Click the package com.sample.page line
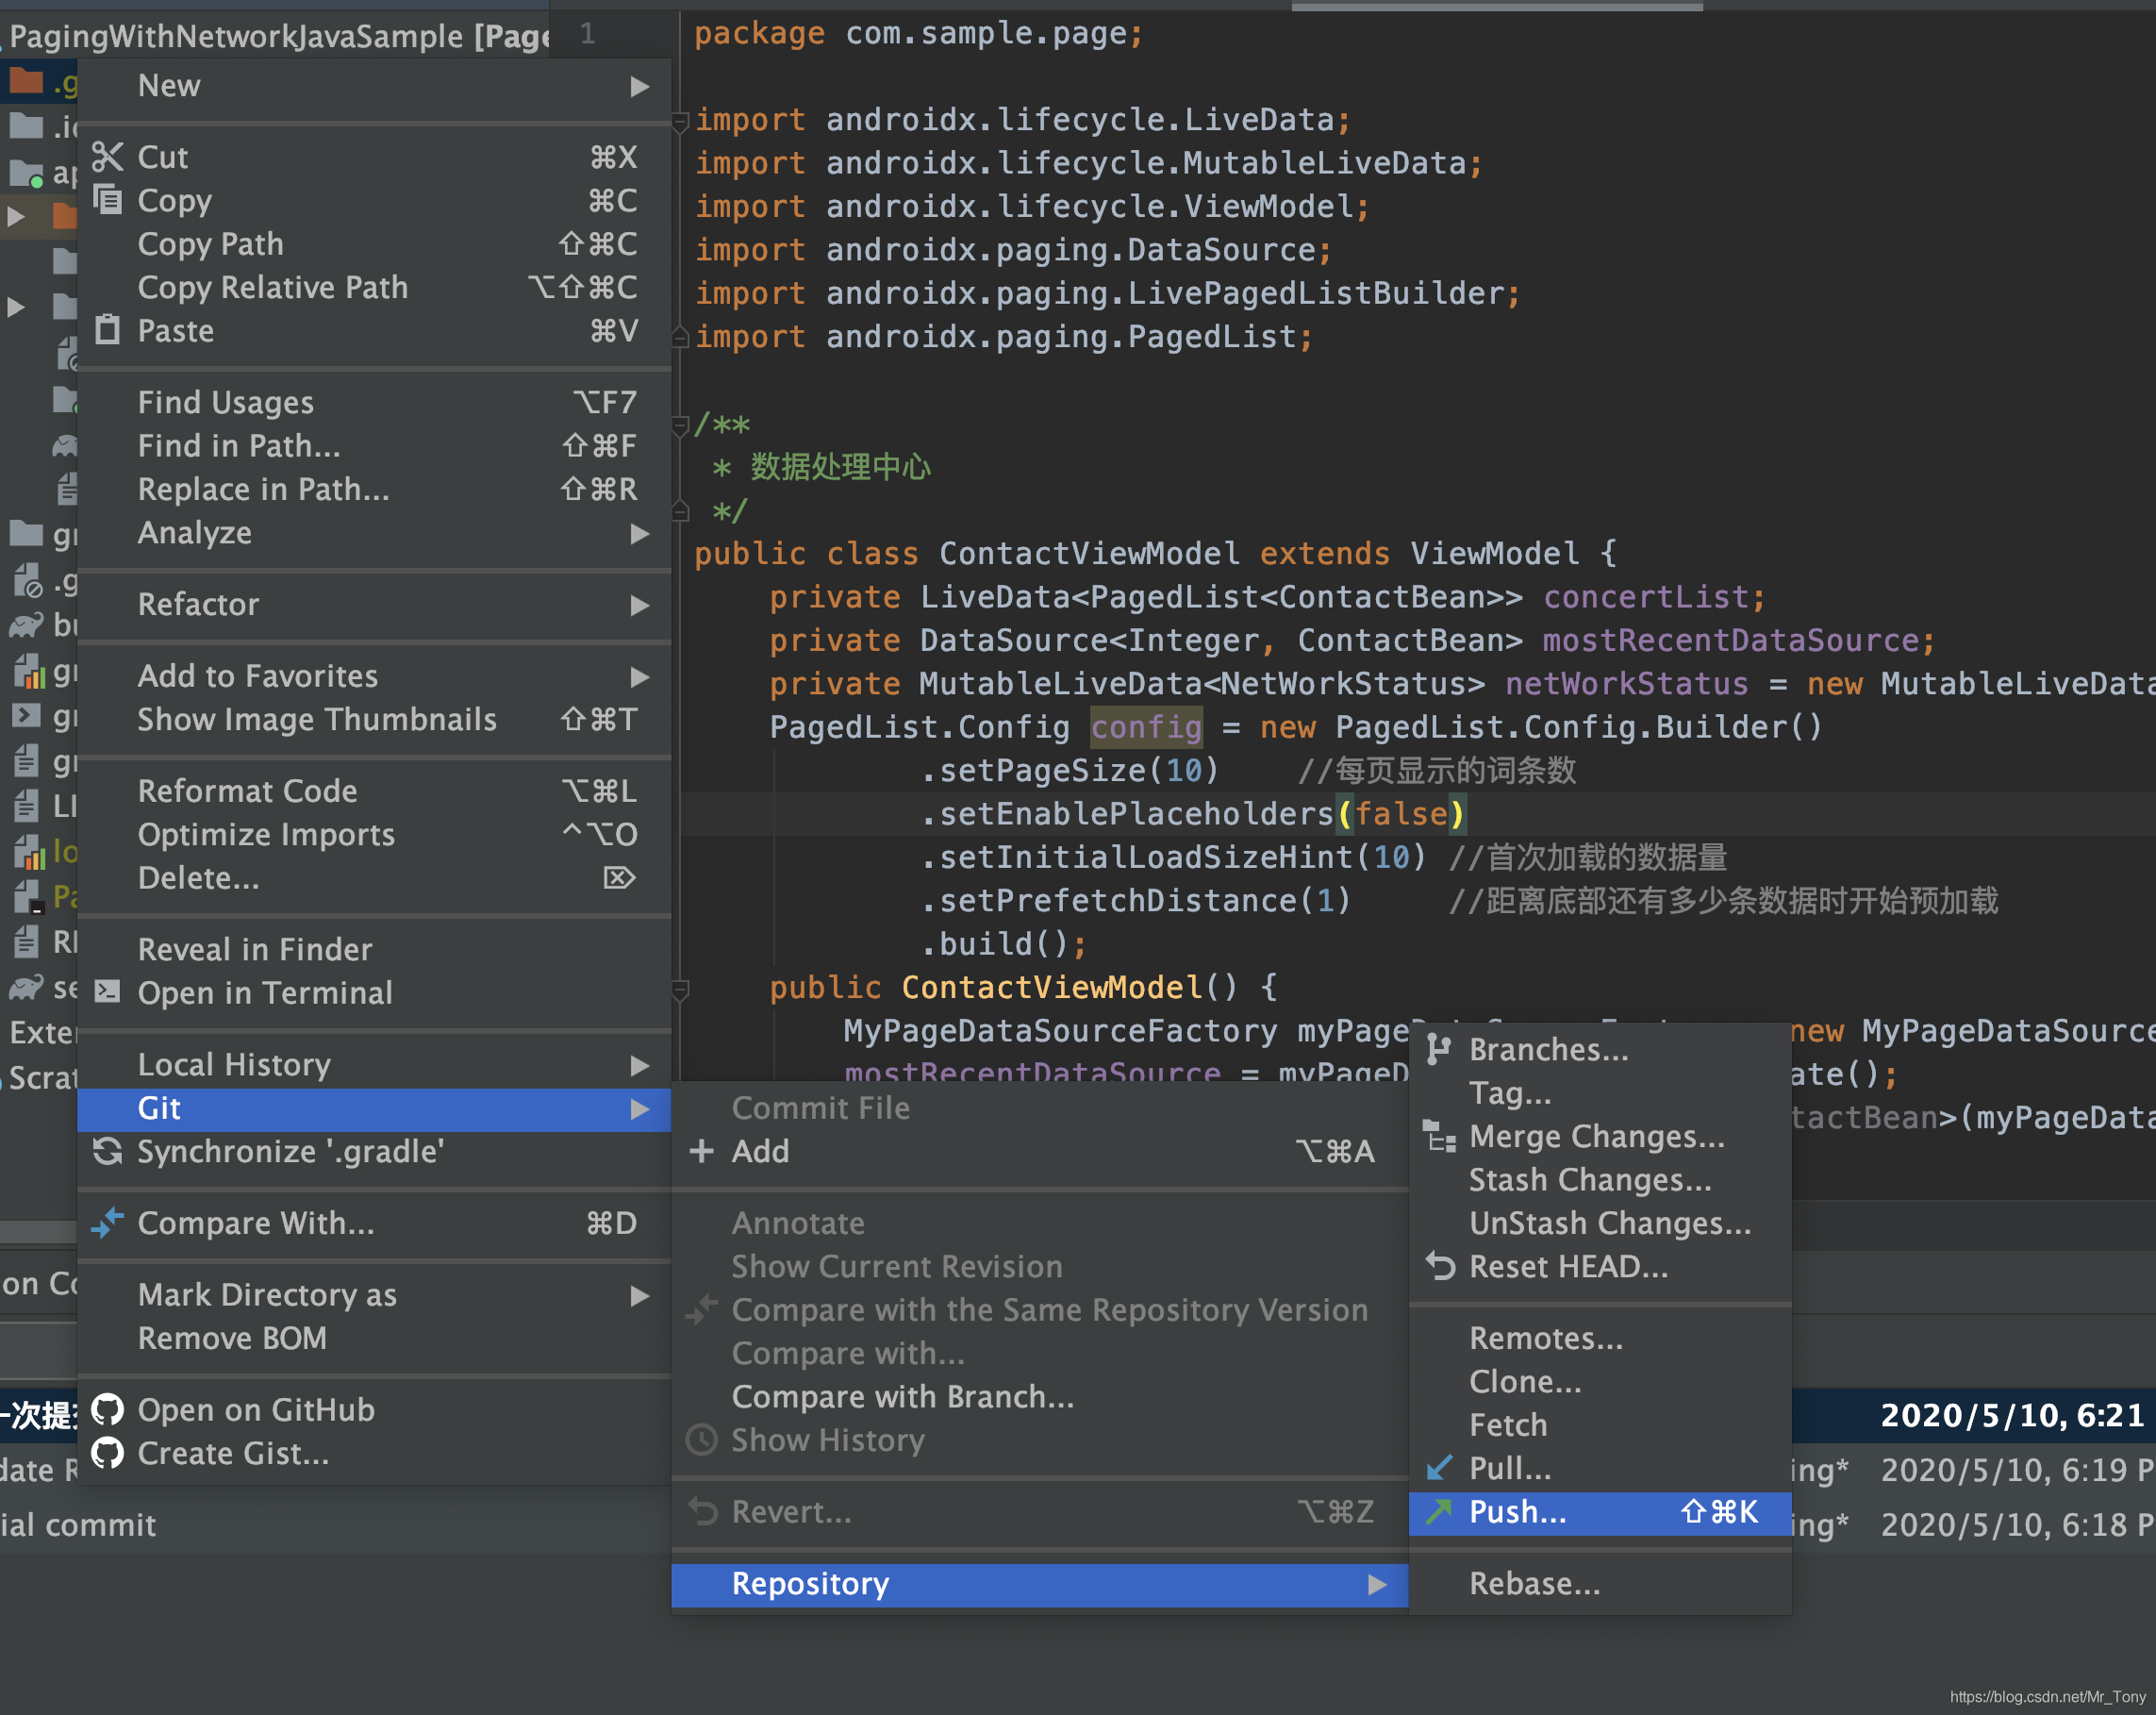Screen dimensions: 2156x1715 pos(918,33)
